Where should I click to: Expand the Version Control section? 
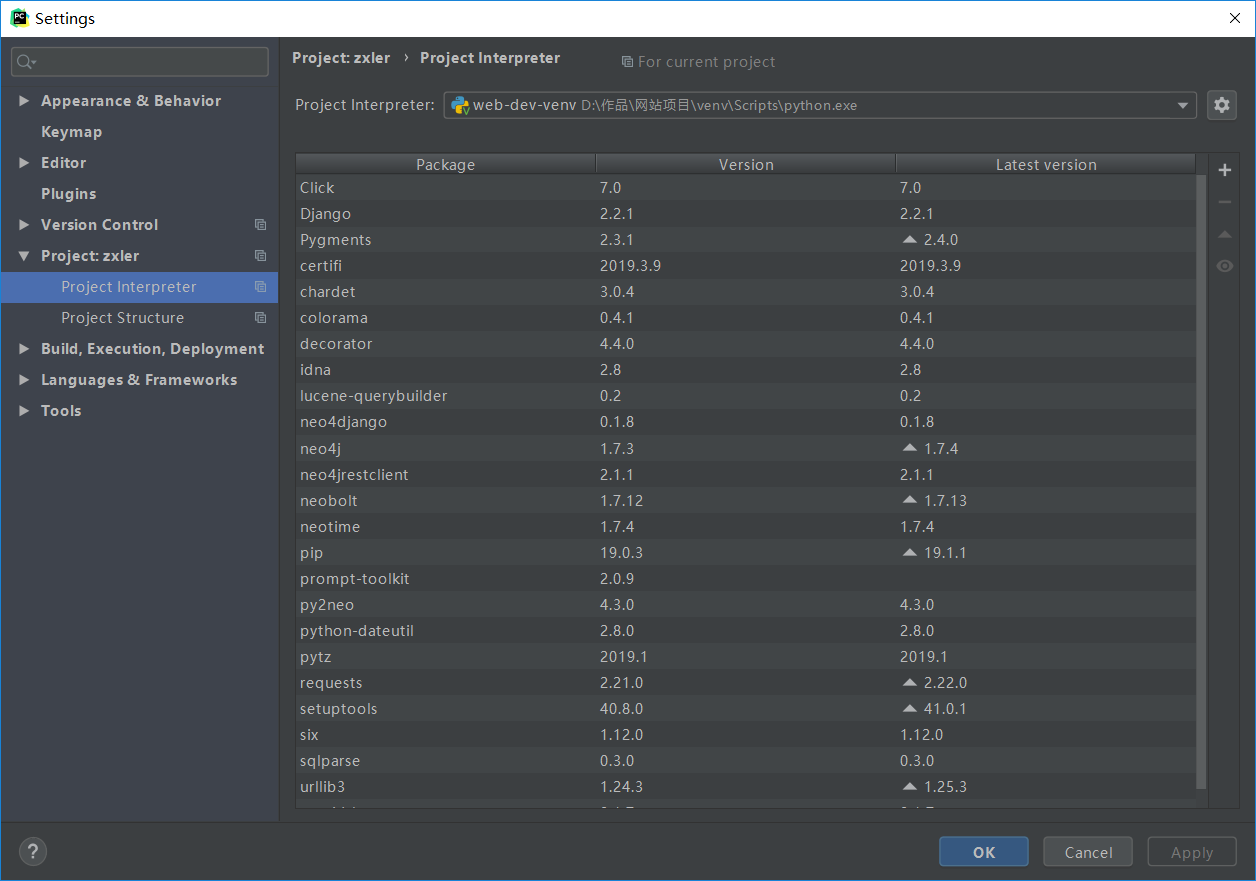coord(24,225)
